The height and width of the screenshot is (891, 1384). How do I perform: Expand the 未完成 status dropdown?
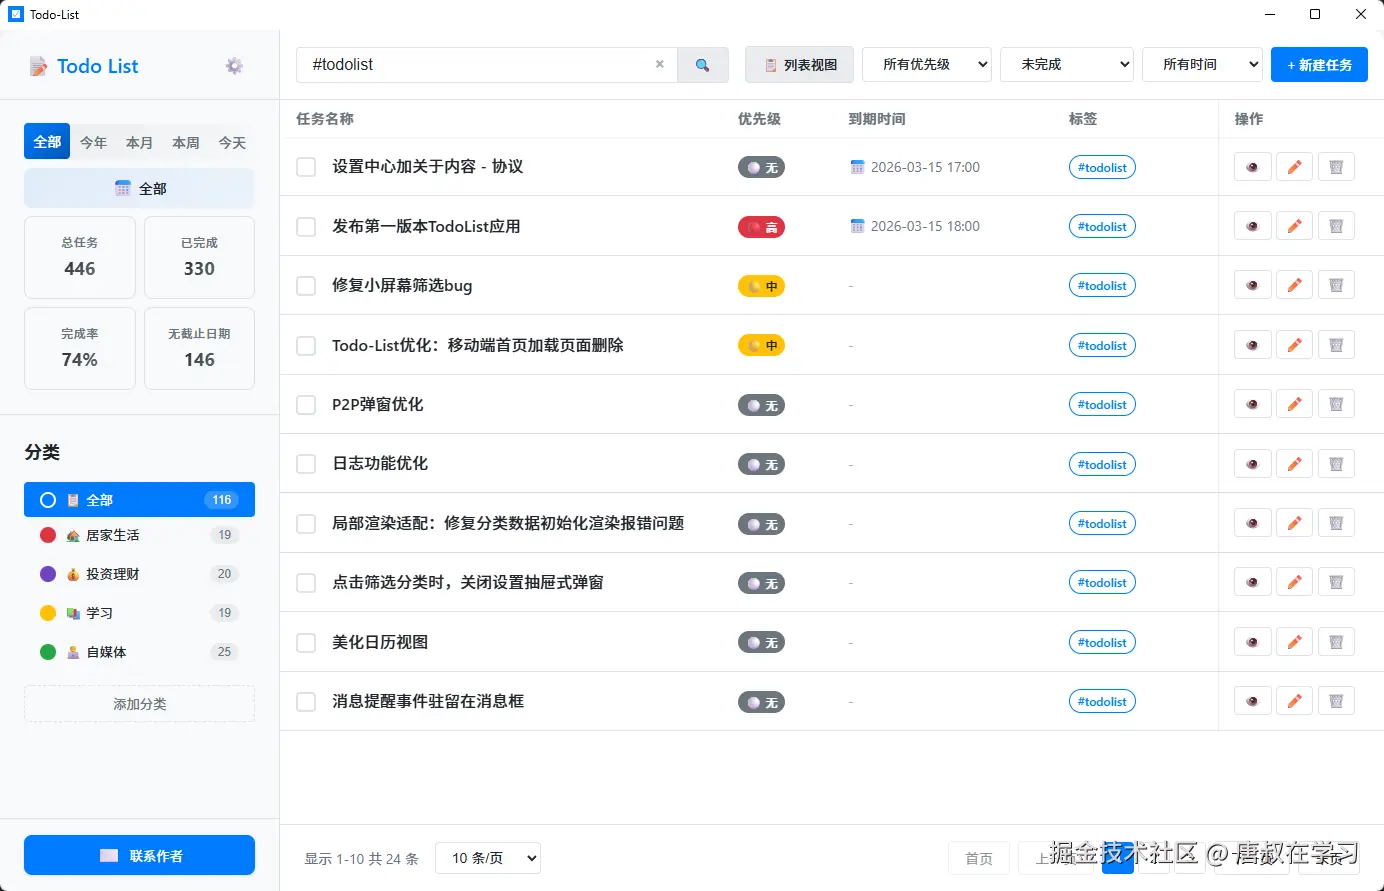[x=1066, y=63]
